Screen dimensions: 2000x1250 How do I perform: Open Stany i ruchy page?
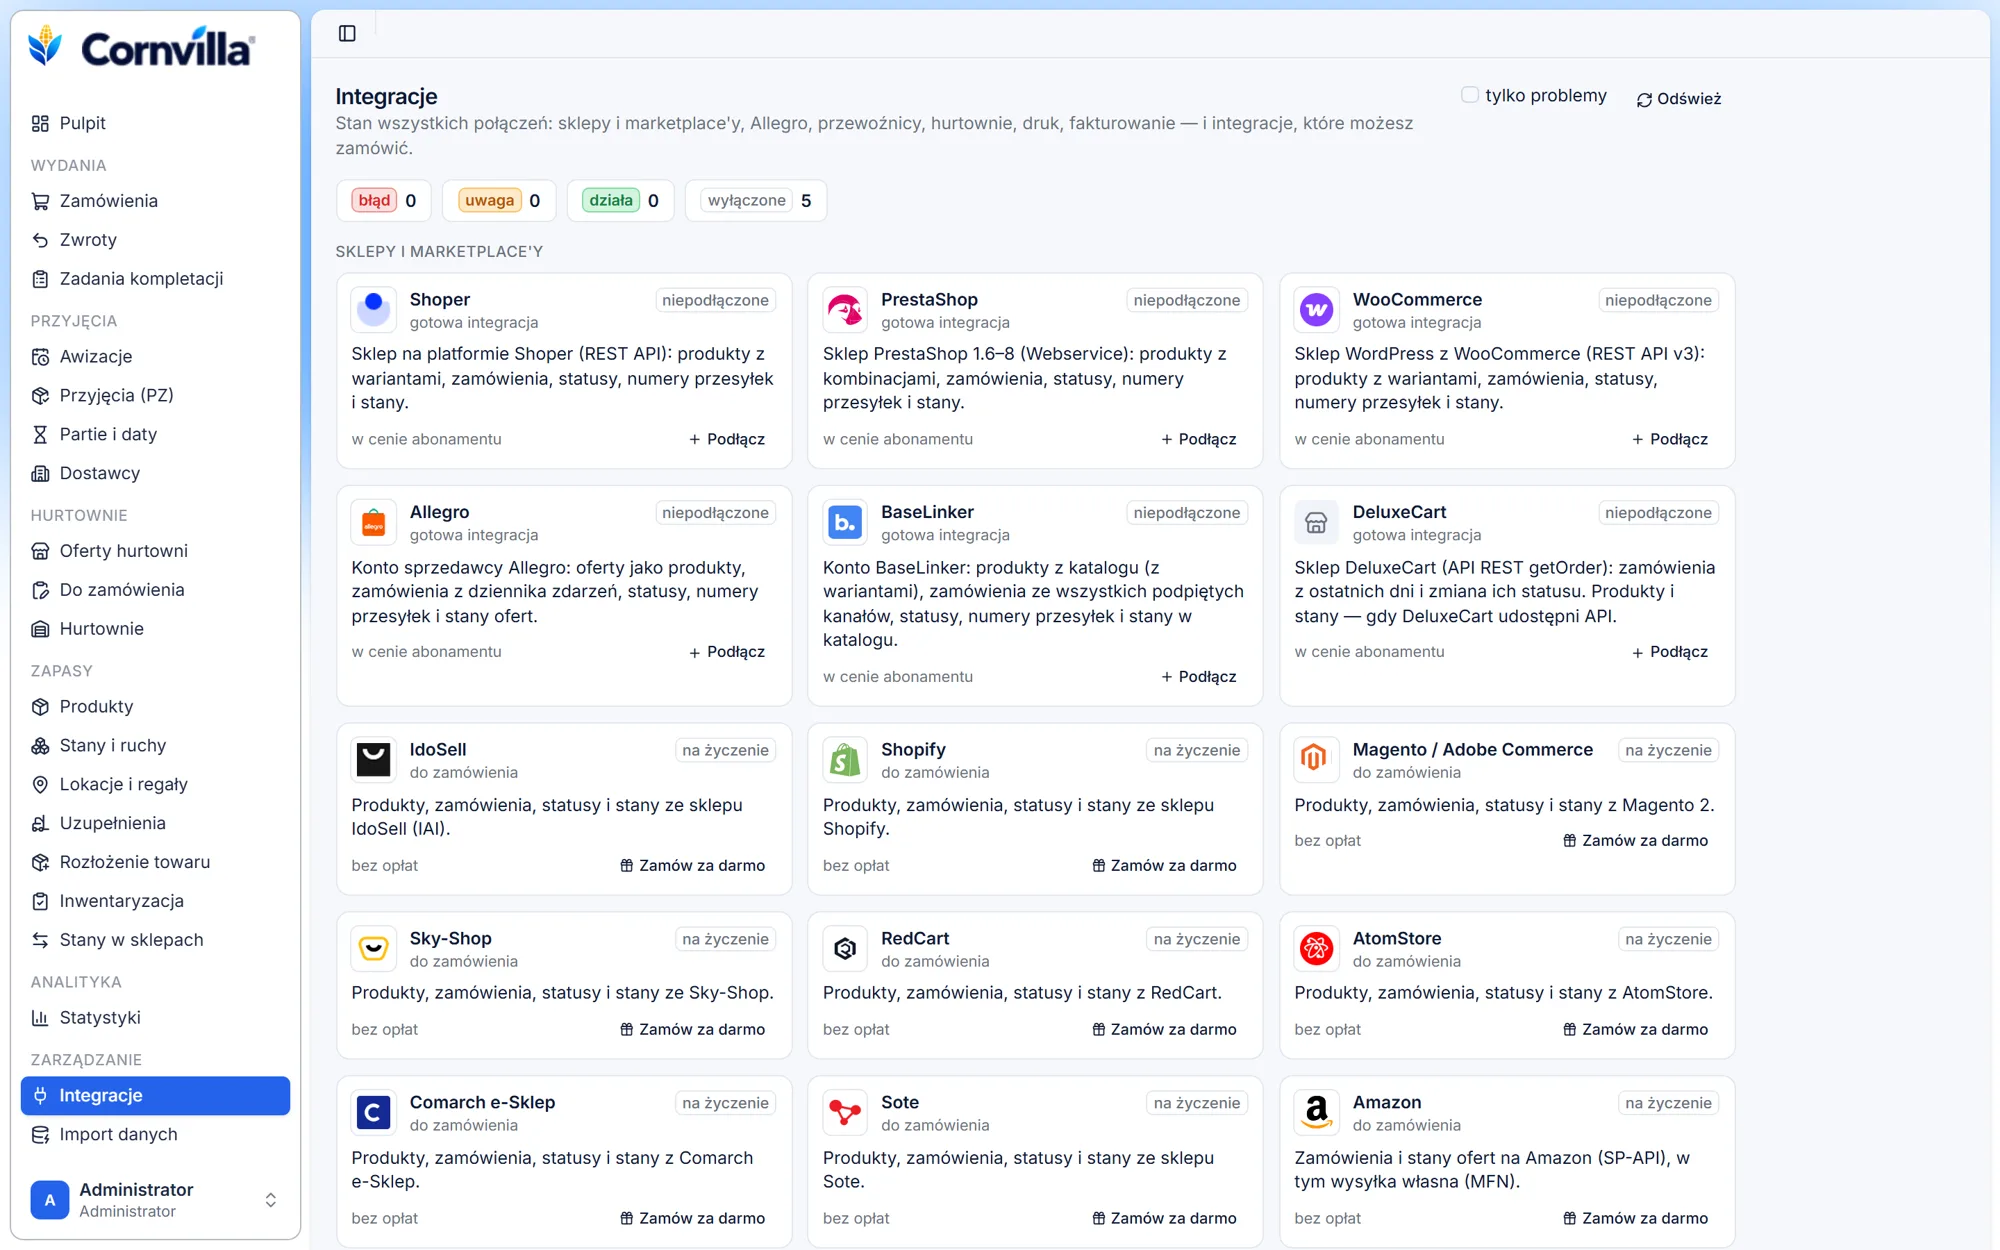click(x=155, y=745)
